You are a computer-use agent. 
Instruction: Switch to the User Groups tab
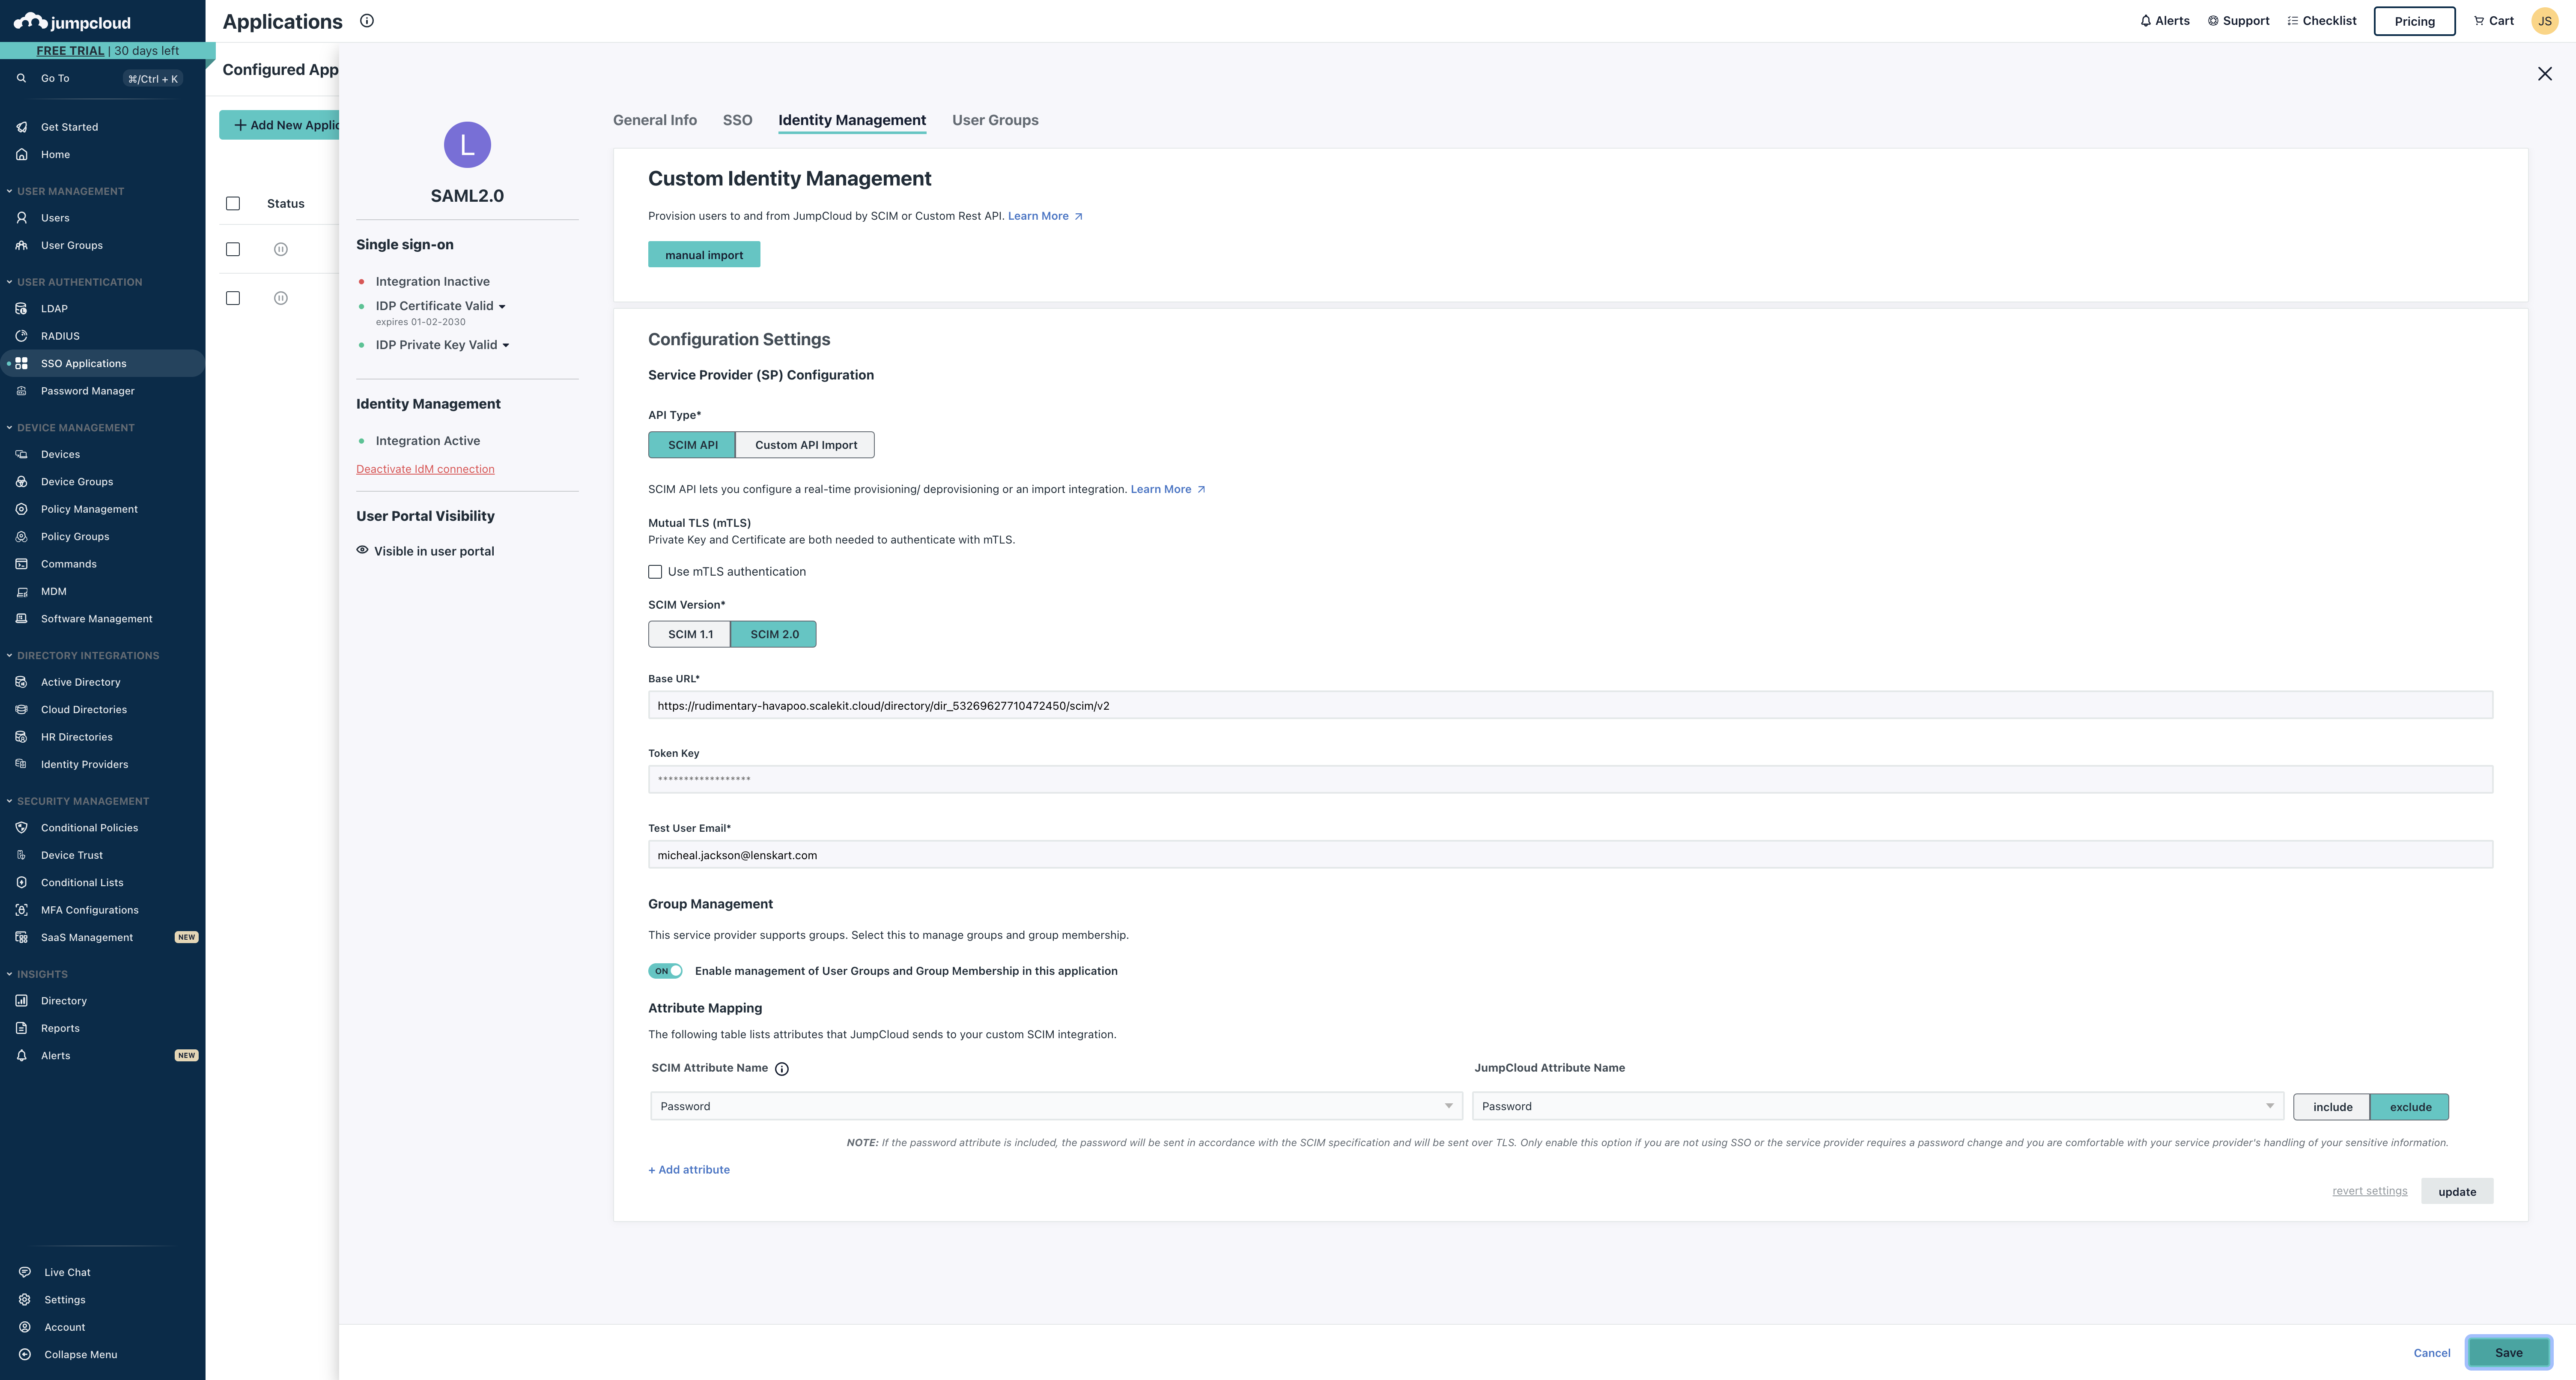[x=995, y=120]
